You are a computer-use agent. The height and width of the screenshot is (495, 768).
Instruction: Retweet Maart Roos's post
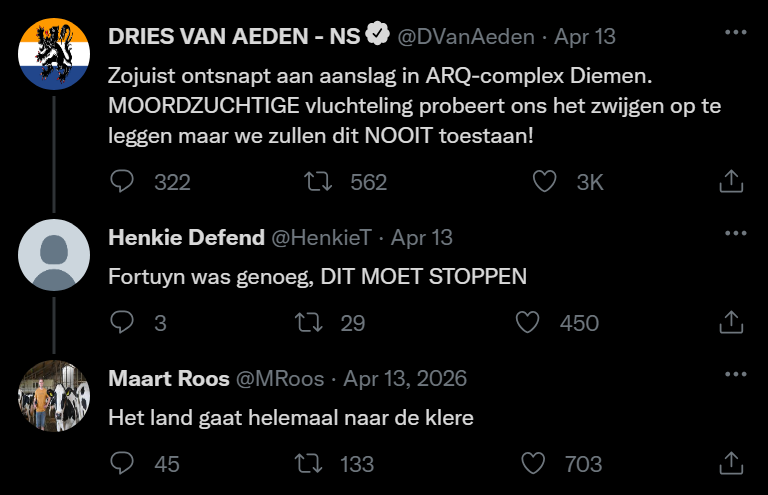tap(320, 463)
